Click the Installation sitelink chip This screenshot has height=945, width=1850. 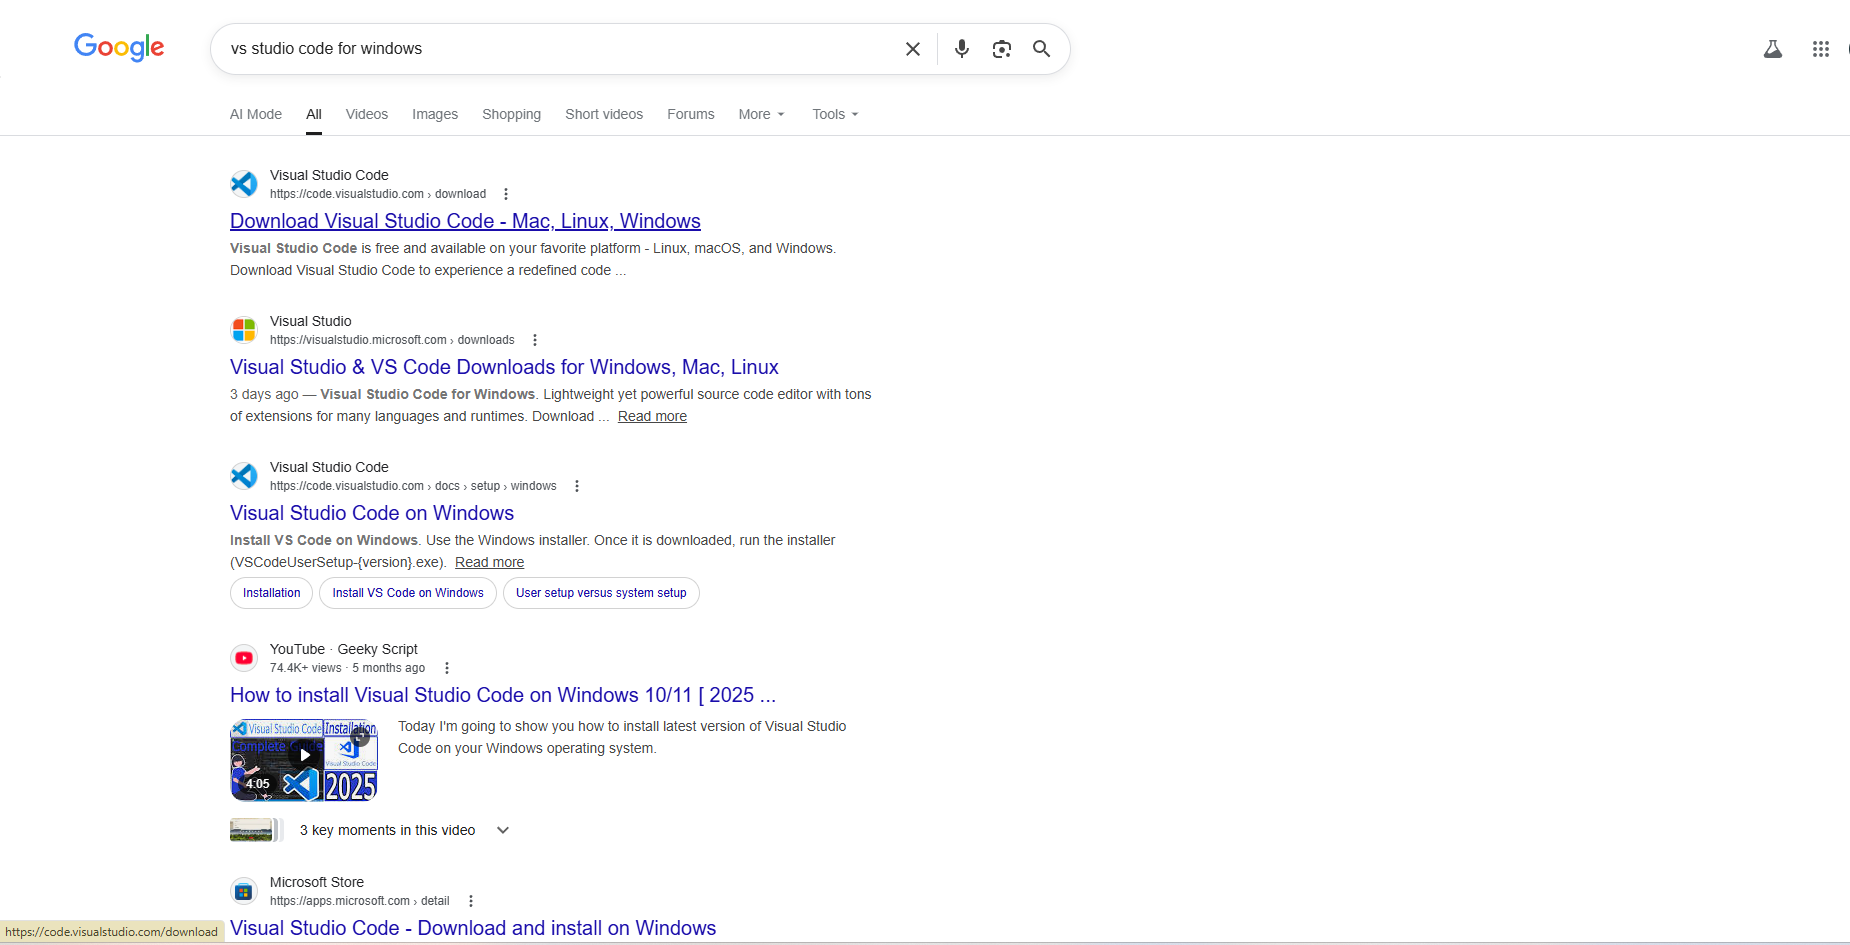[271, 593]
